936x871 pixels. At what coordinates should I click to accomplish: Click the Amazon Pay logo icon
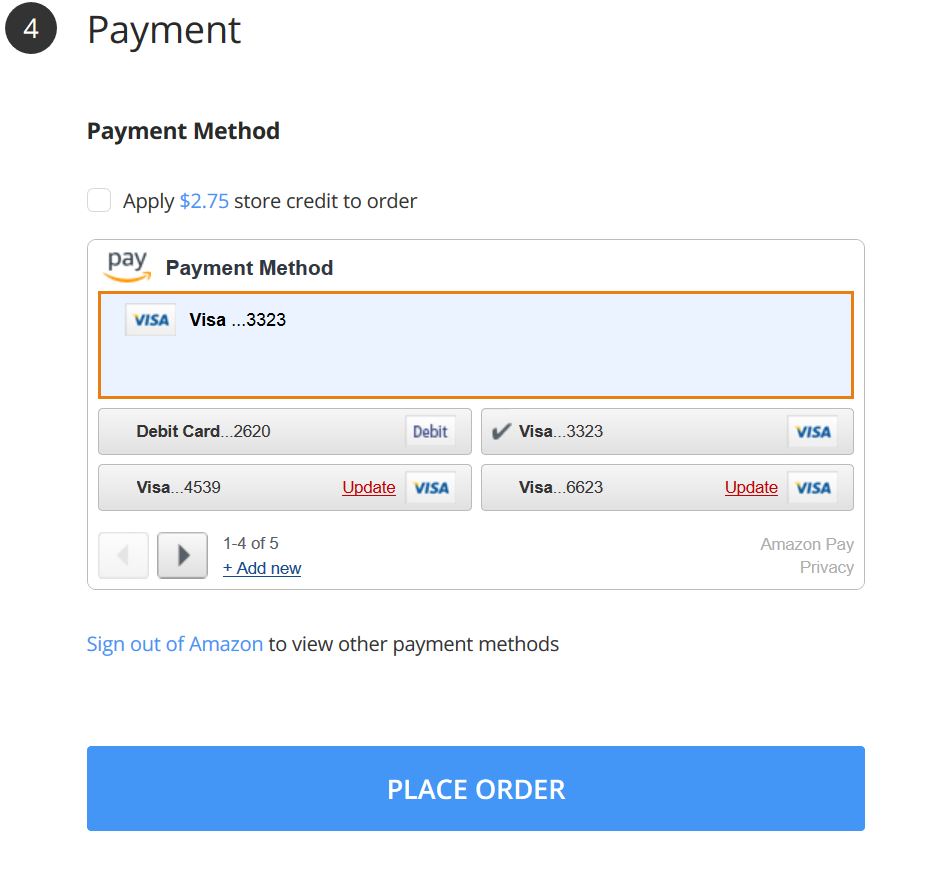click(x=127, y=266)
